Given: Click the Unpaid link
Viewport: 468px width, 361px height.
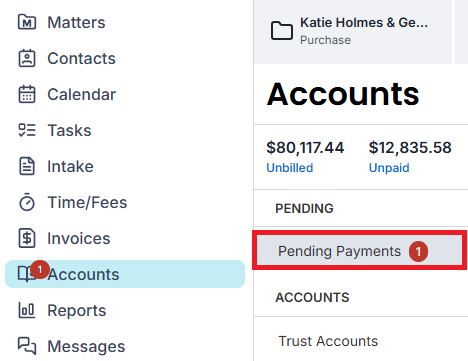Looking at the screenshot, I should pyautogui.click(x=389, y=168).
